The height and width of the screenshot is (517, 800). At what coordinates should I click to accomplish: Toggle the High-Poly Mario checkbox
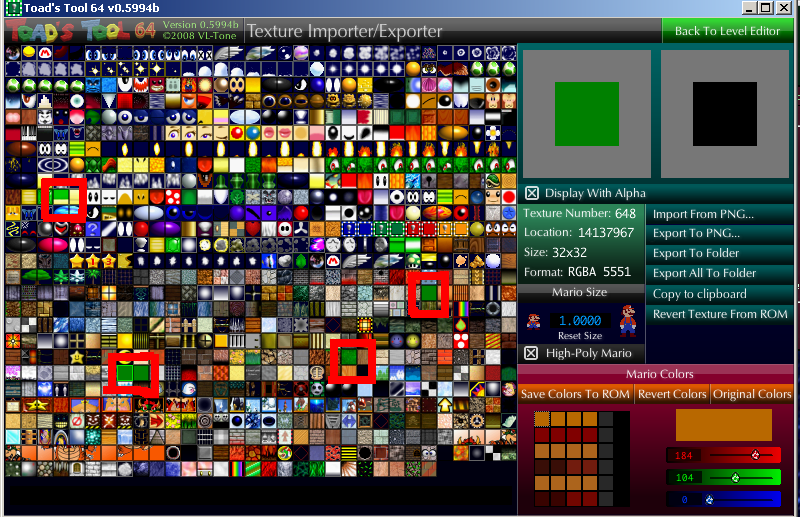point(532,353)
